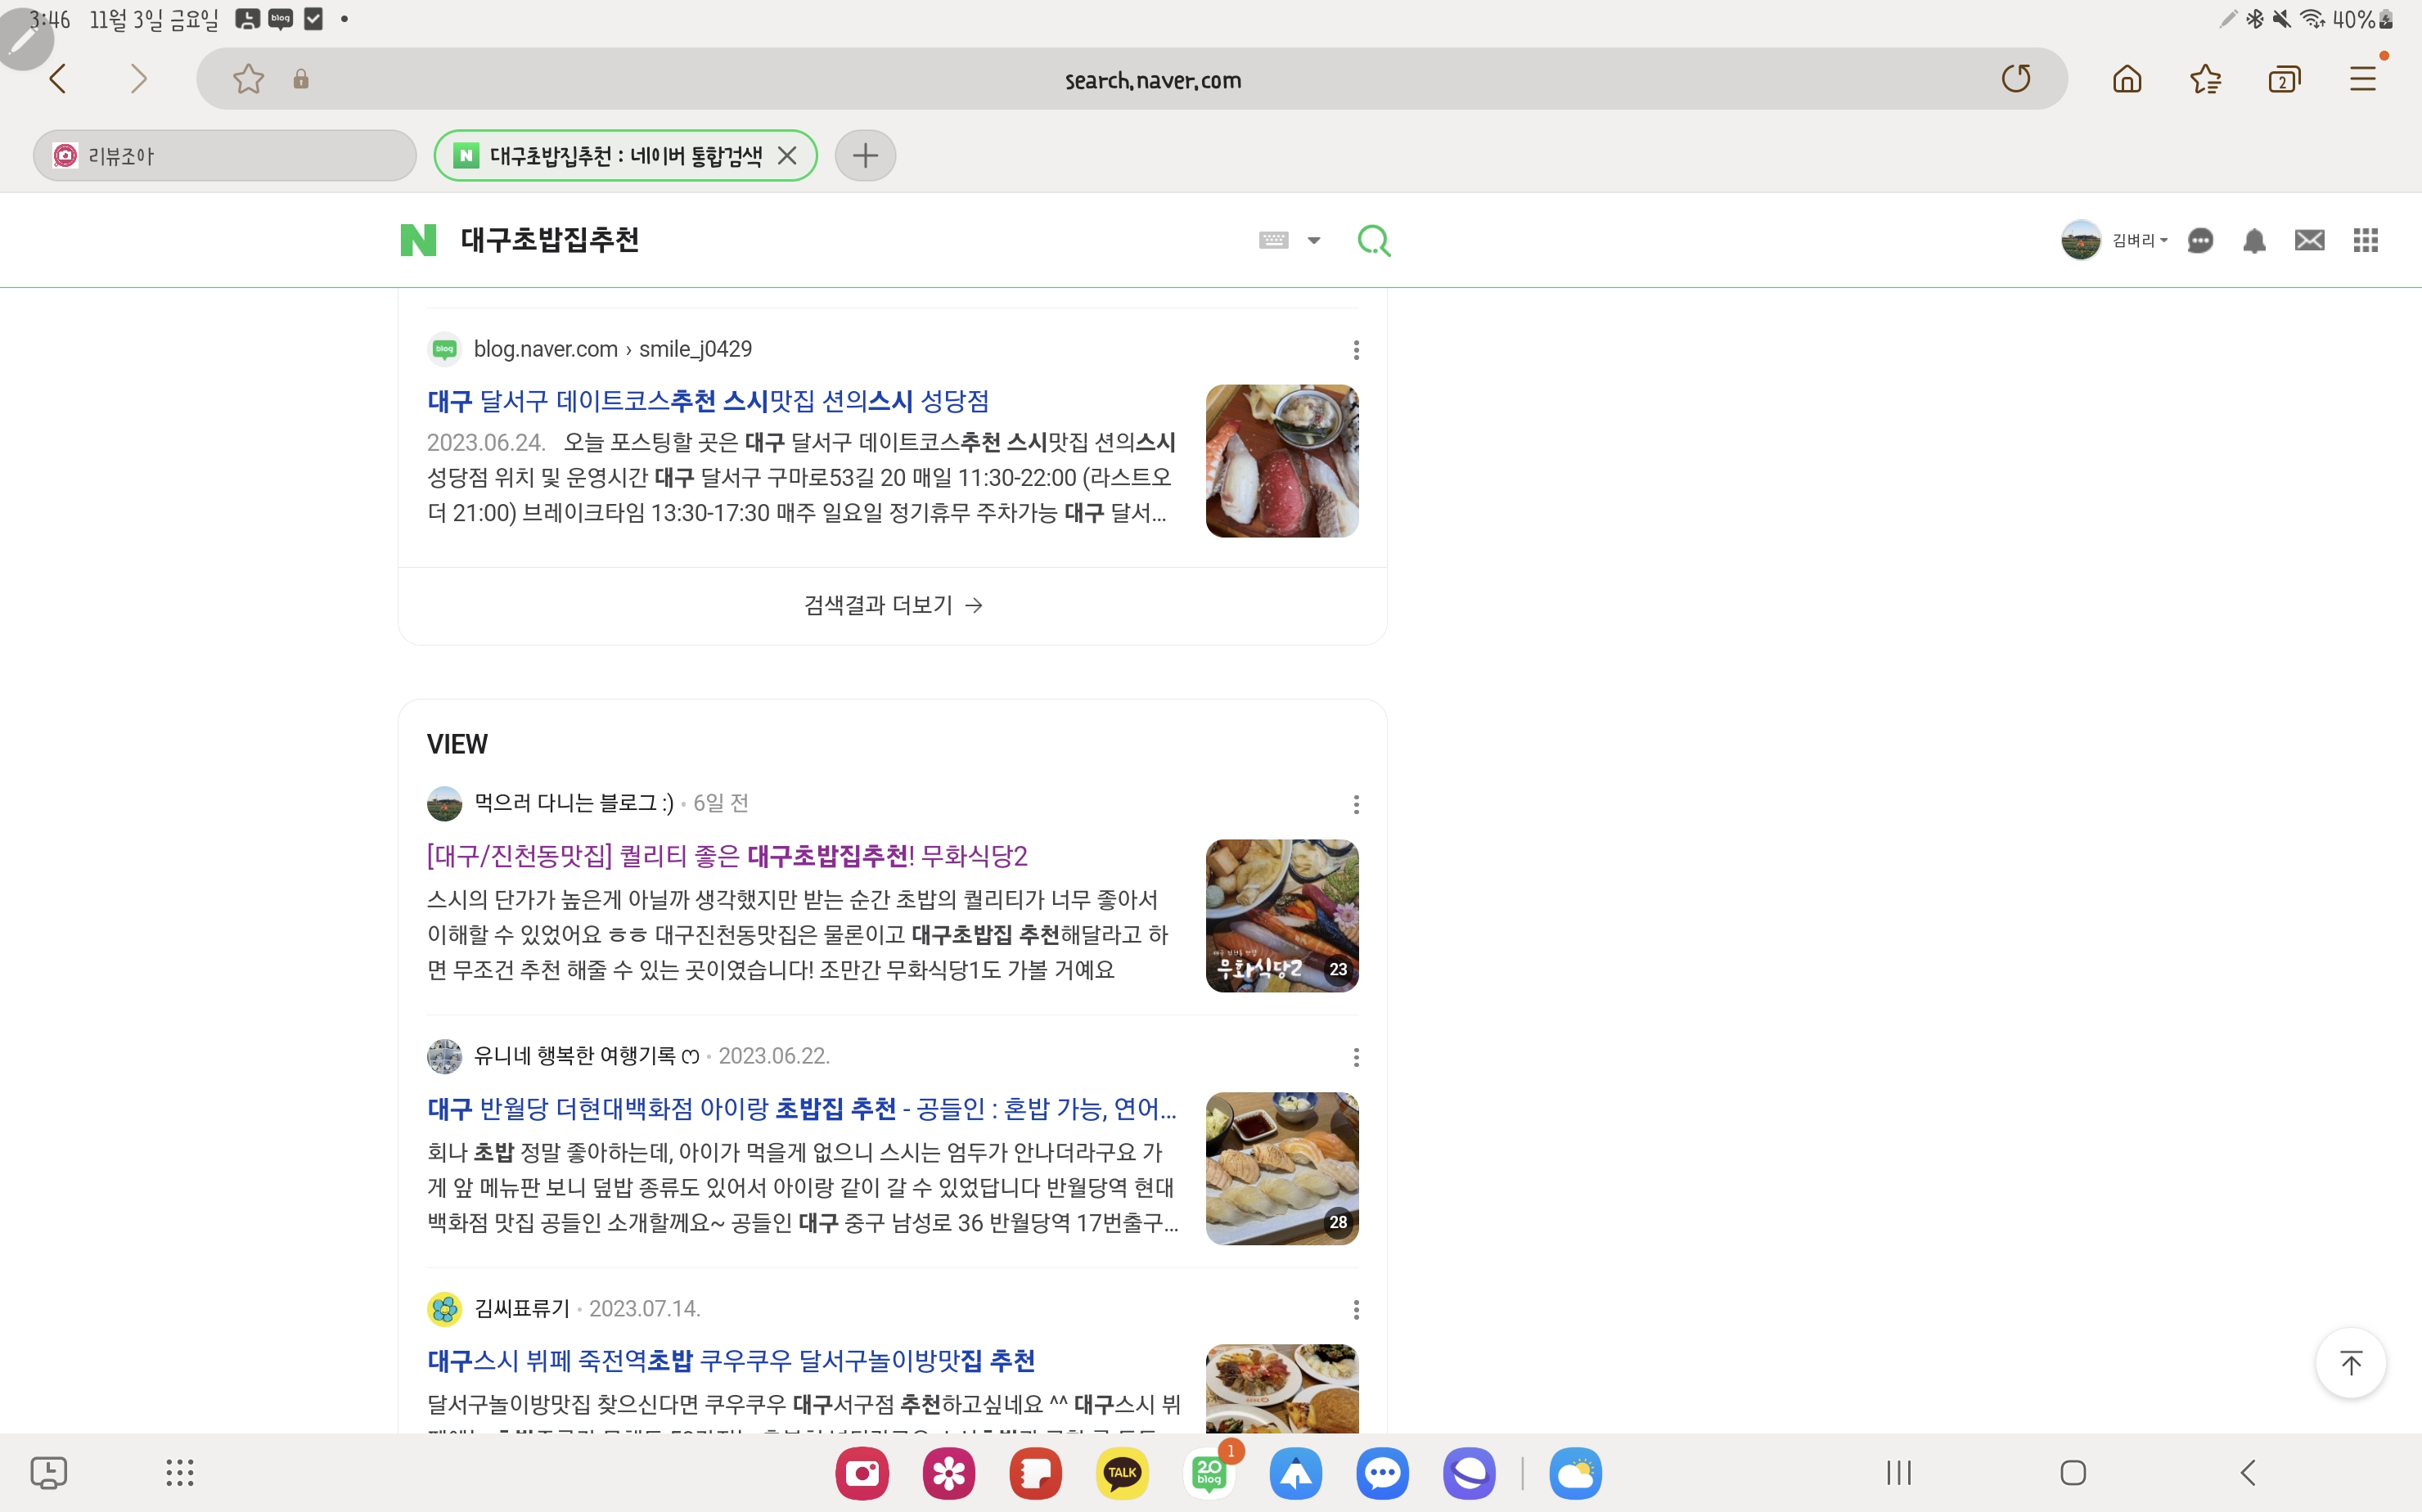
Task: Open browser bookmarks list star icon
Action: coord(2205,79)
